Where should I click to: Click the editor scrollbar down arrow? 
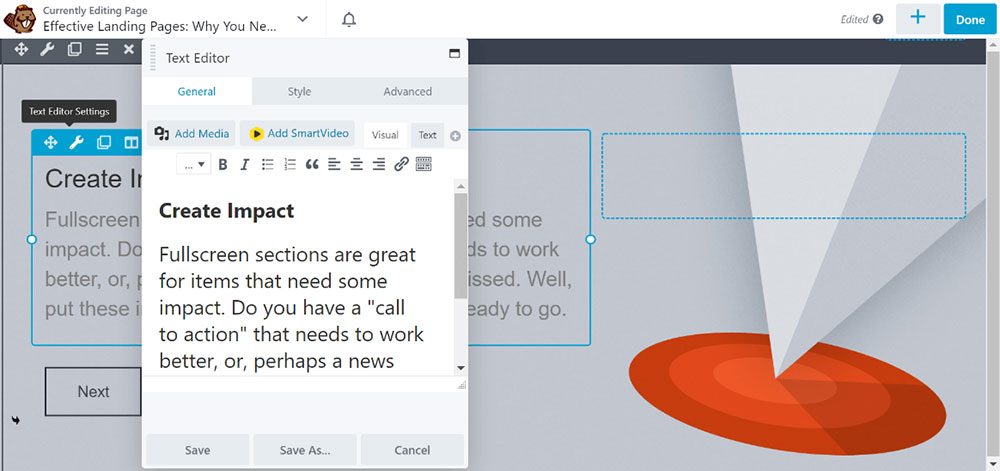pos(460,368)
